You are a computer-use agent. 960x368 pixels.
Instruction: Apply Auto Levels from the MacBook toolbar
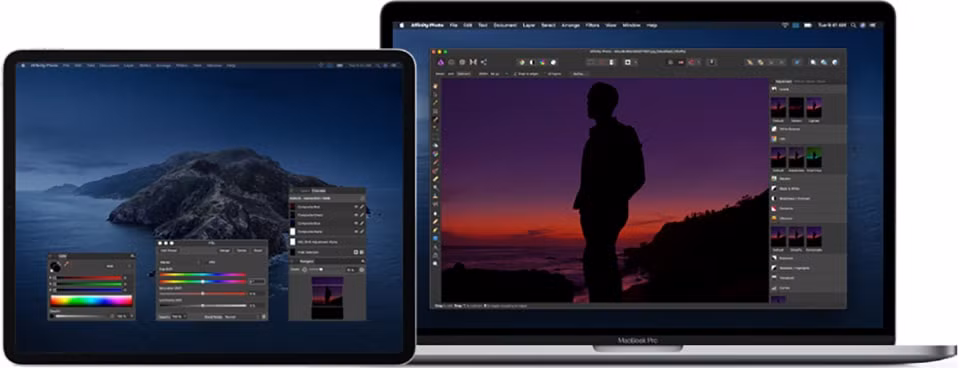pyautogui.click(x=522, y=62)
